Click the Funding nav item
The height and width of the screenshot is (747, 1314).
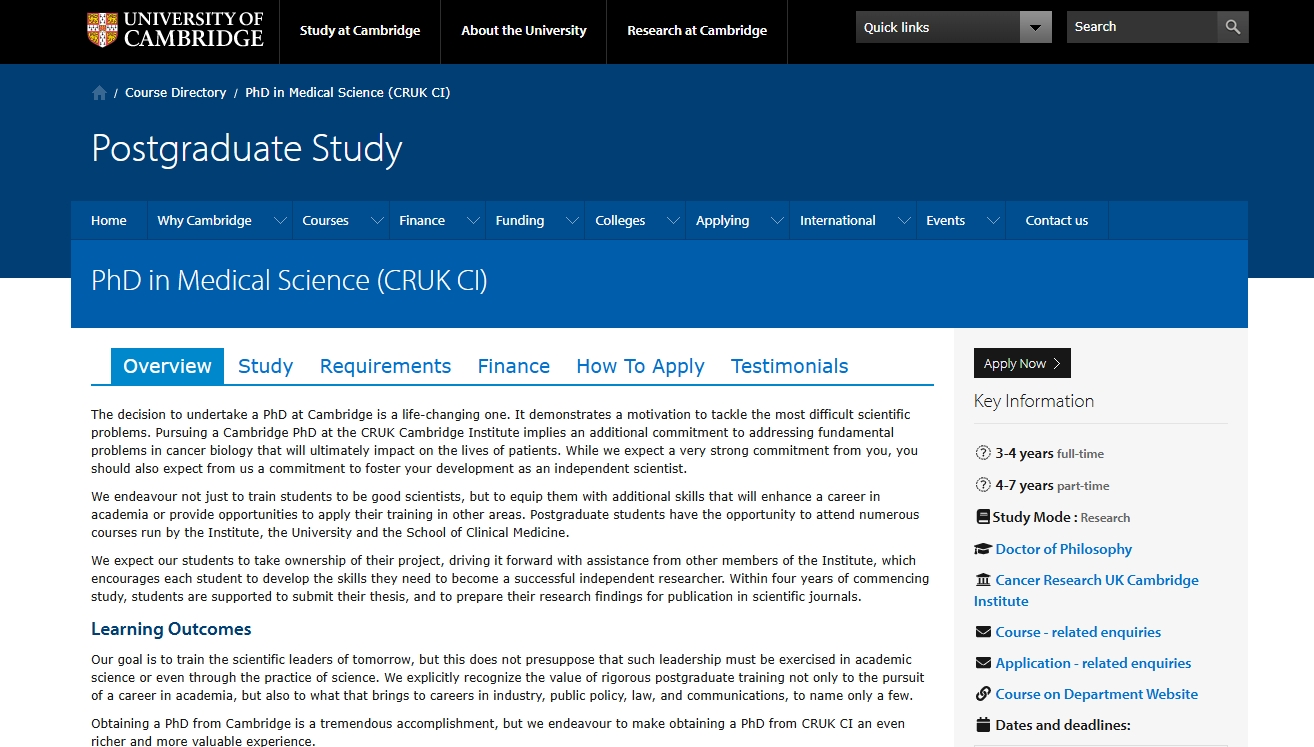[520, 221]
